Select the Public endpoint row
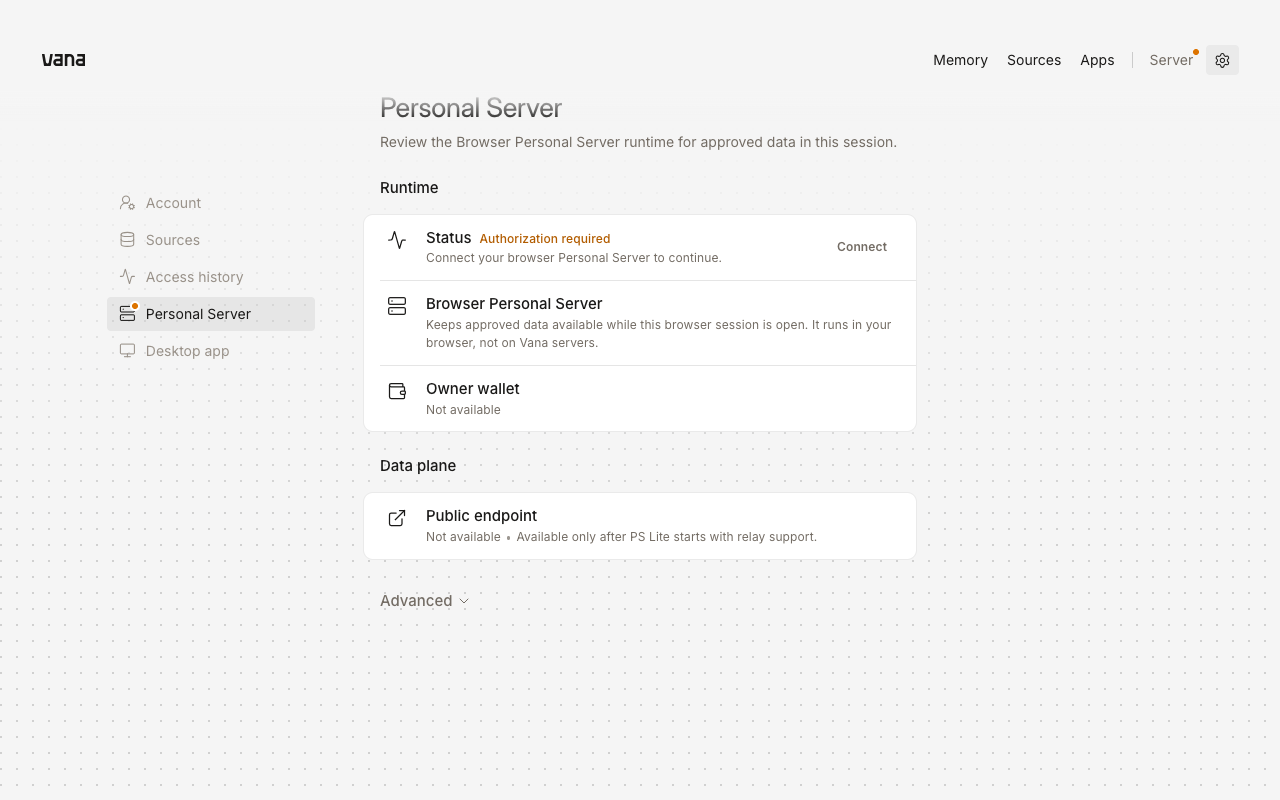1280x800 pixels. click(640, 526)
